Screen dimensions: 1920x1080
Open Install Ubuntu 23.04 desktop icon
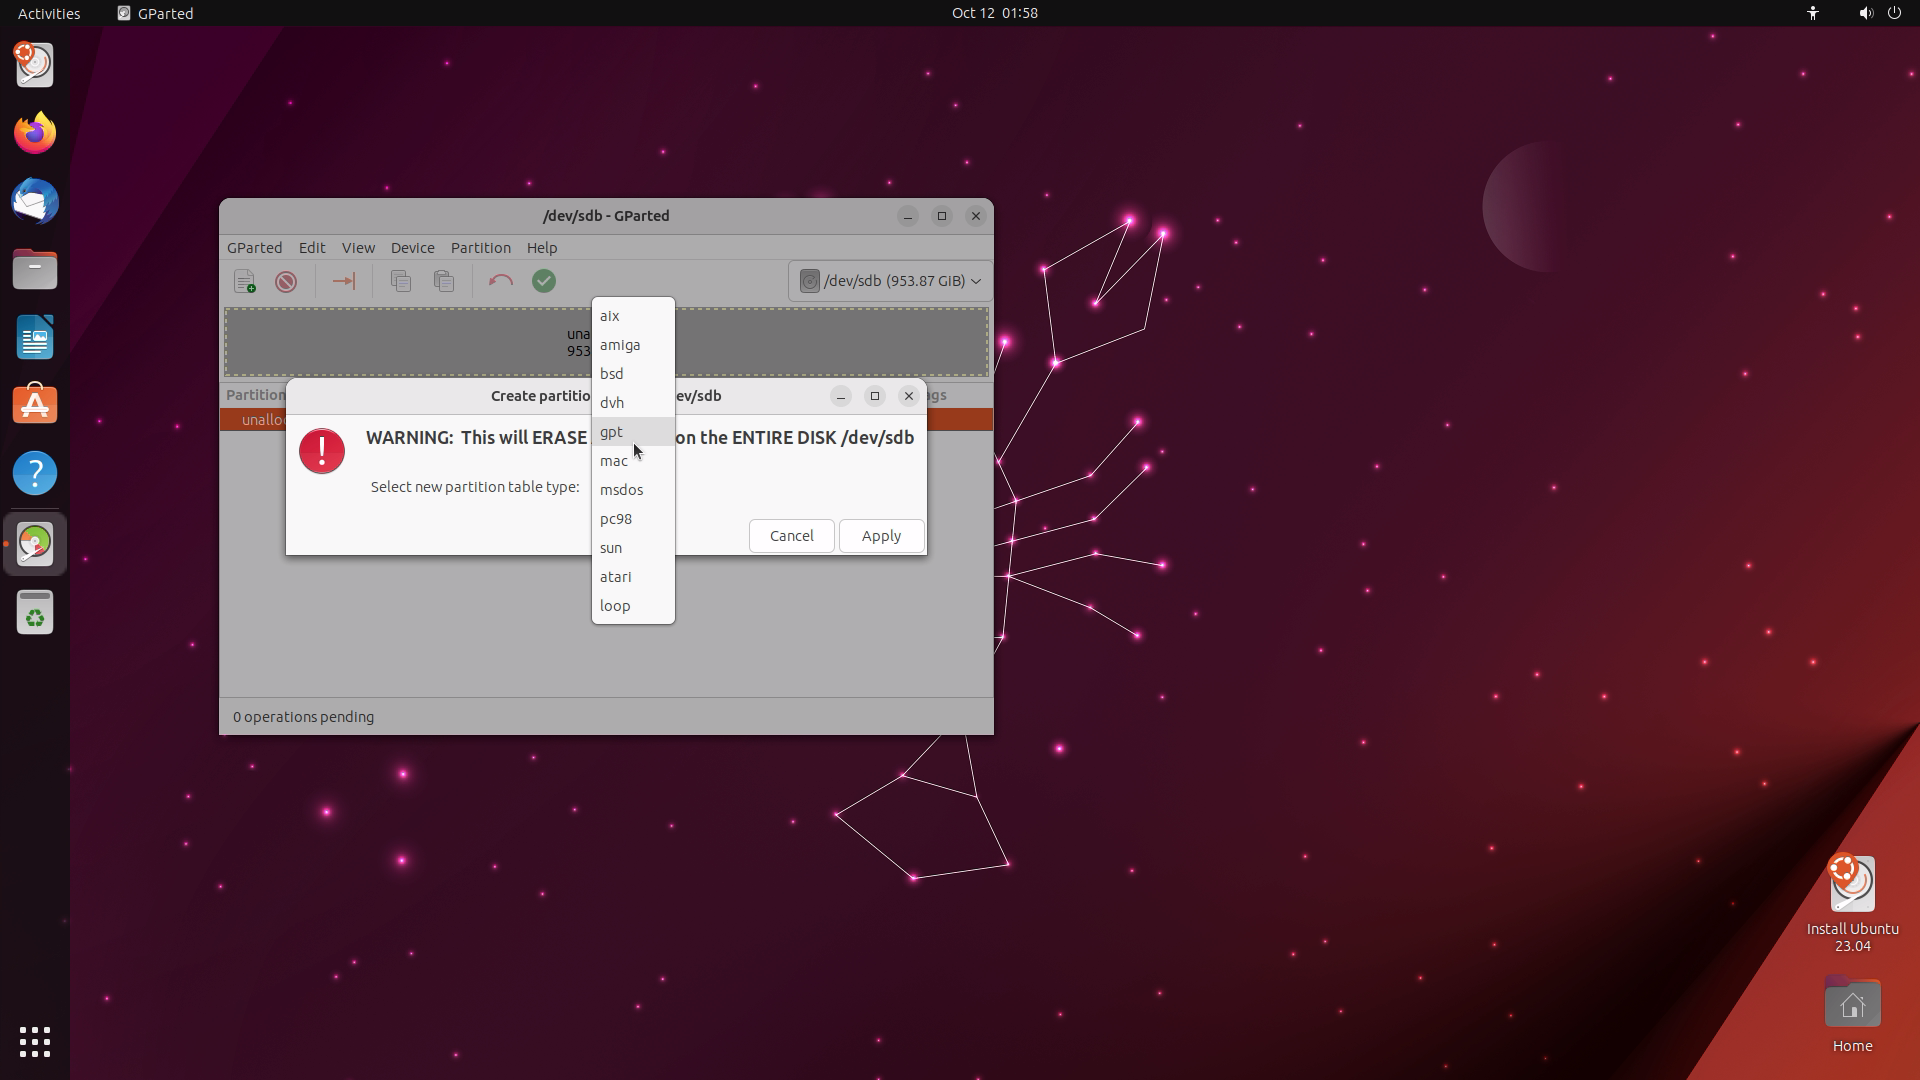(x=1852, y=904)
